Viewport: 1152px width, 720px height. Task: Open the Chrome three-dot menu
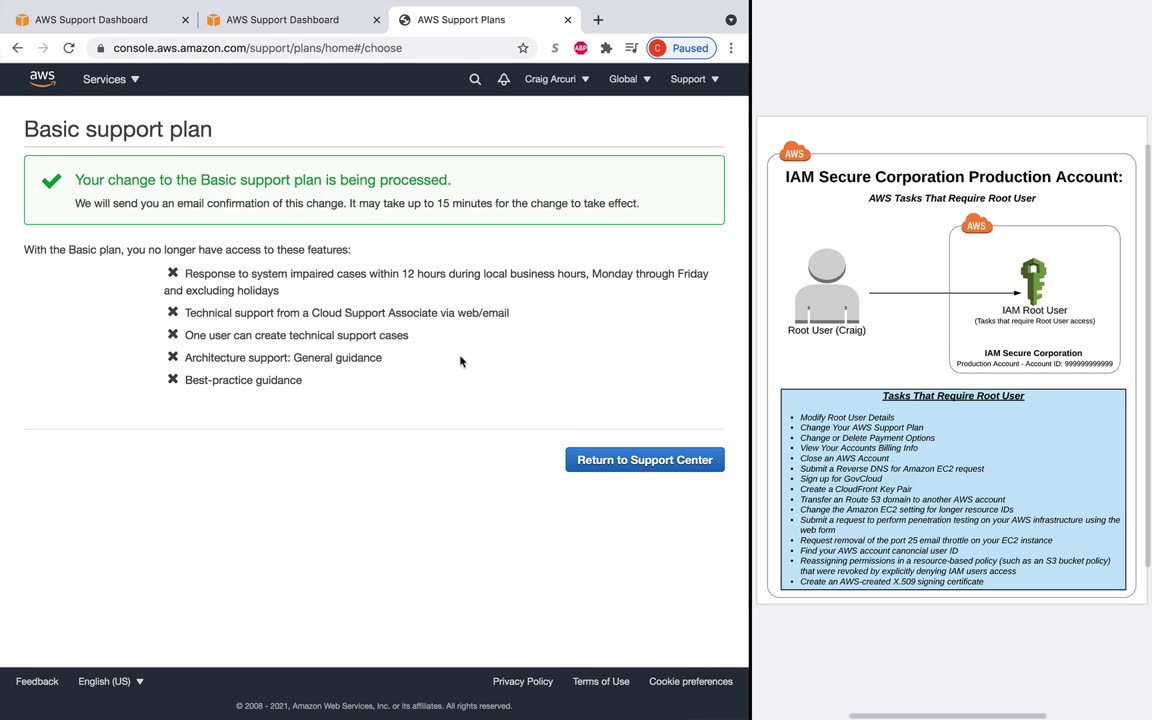(731, 48)
